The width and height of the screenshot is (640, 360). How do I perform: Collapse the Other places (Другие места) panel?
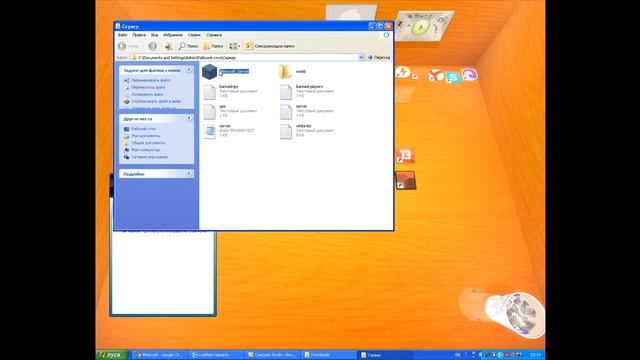tap(189, 118)
